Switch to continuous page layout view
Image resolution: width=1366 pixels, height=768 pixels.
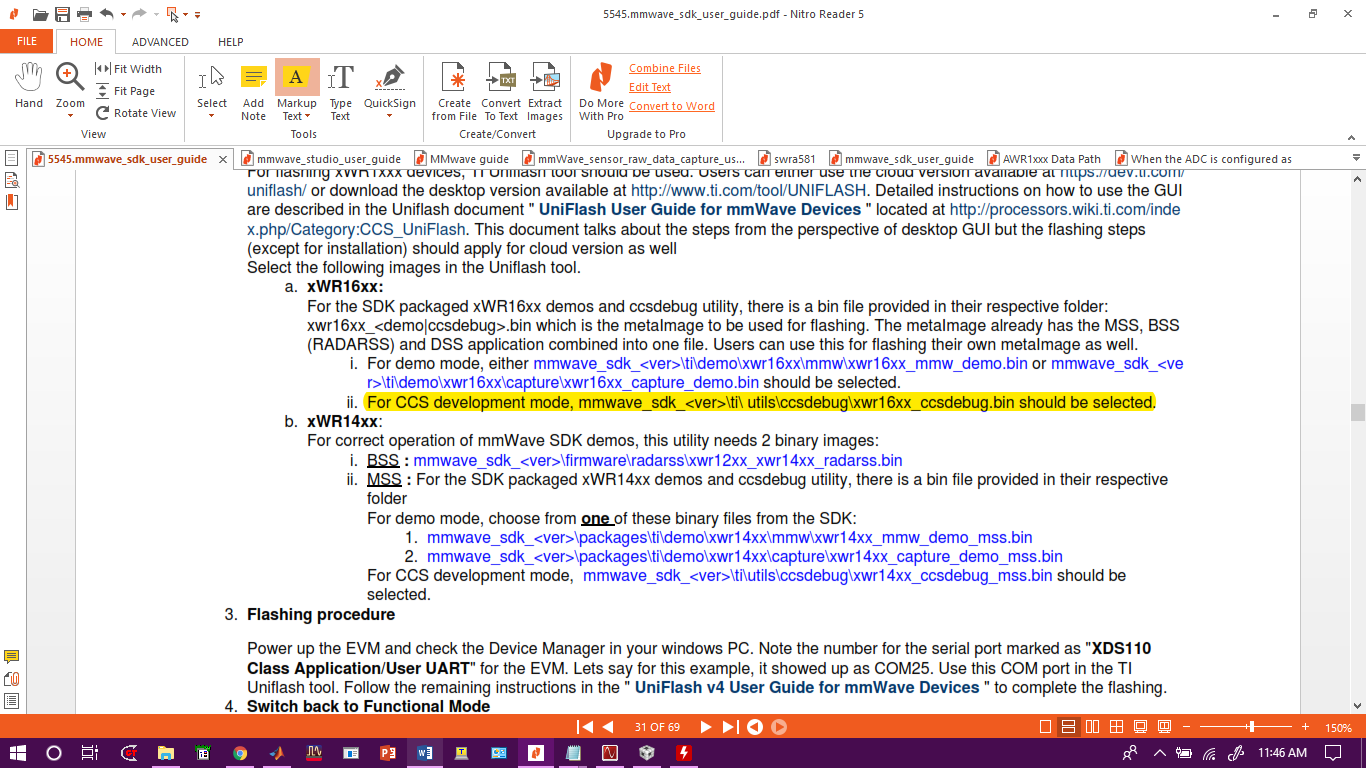point(1068,727)
